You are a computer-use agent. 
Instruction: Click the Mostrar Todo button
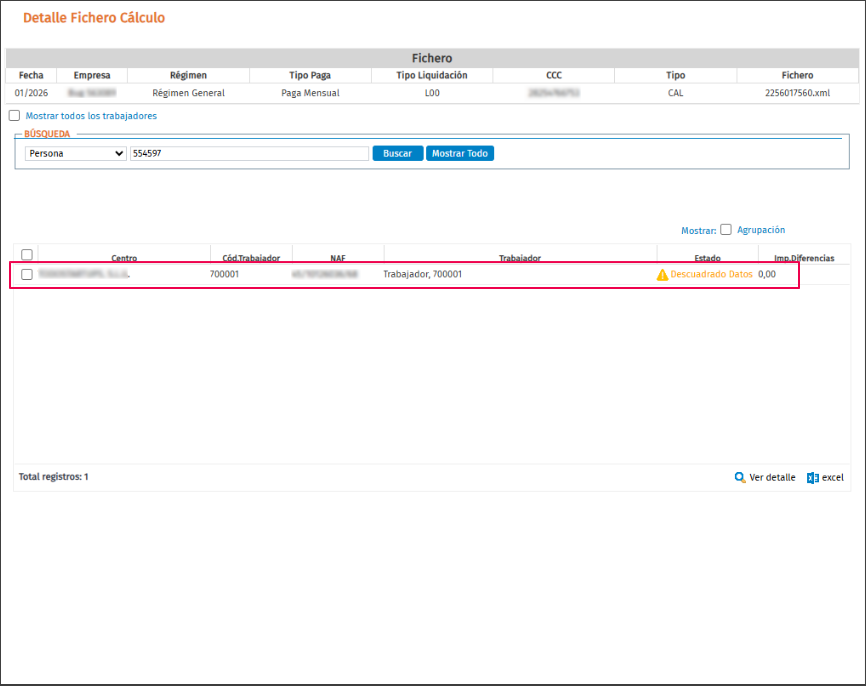click(x=460, y=154)
